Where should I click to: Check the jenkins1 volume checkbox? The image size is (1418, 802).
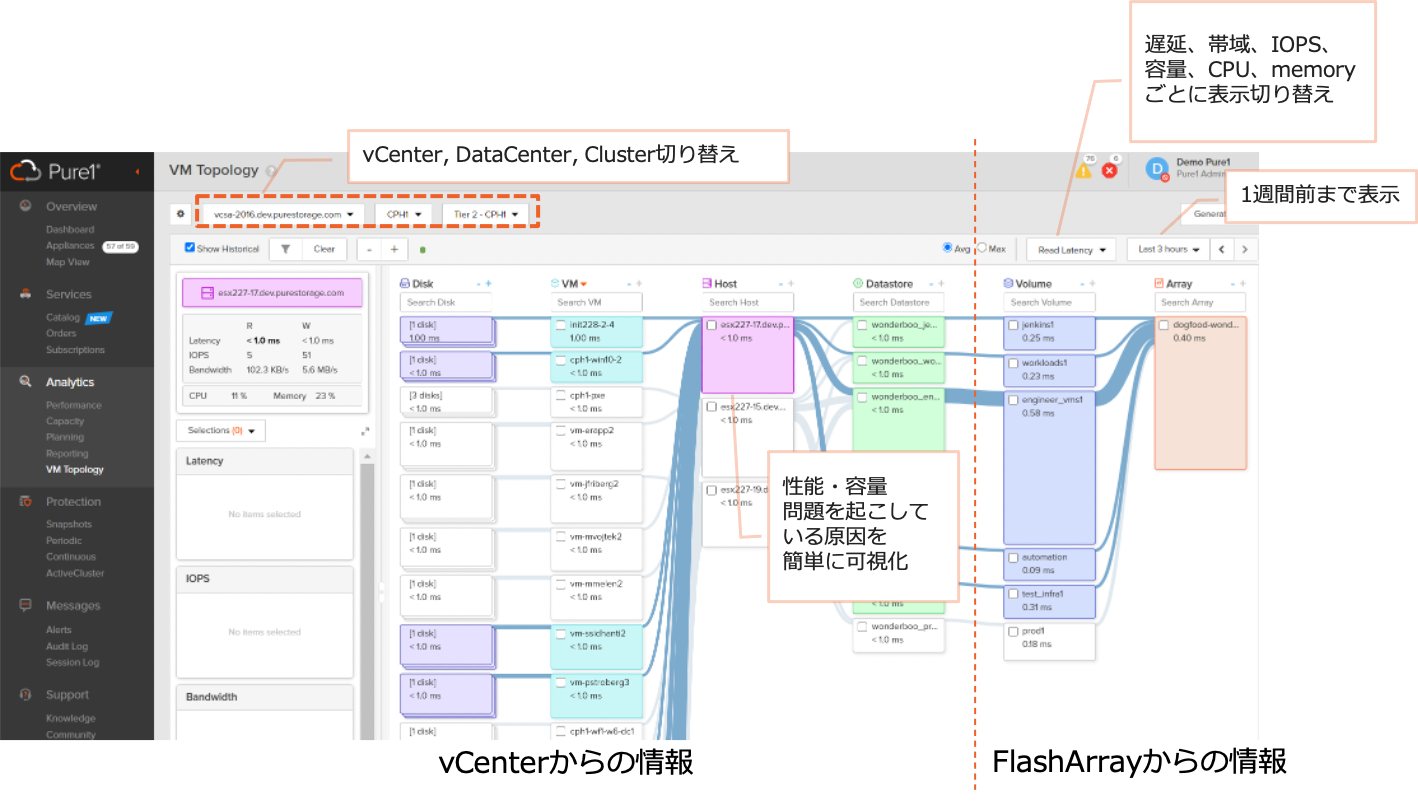(x=1013, y=325)
